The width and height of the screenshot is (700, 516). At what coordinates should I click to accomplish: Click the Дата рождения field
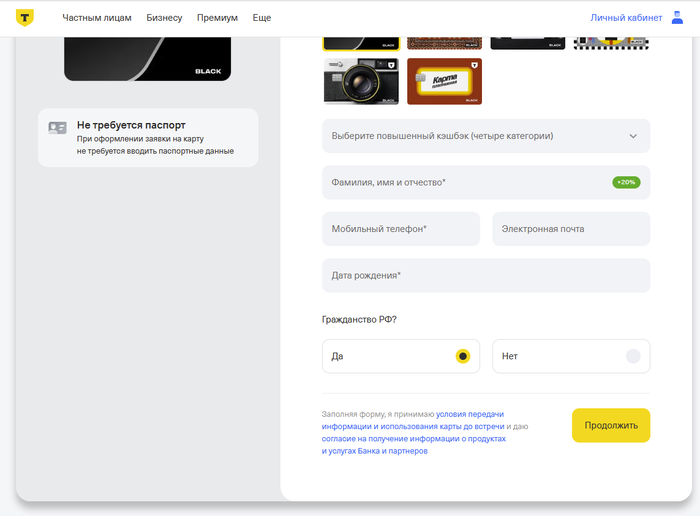[x=485, y=275]
